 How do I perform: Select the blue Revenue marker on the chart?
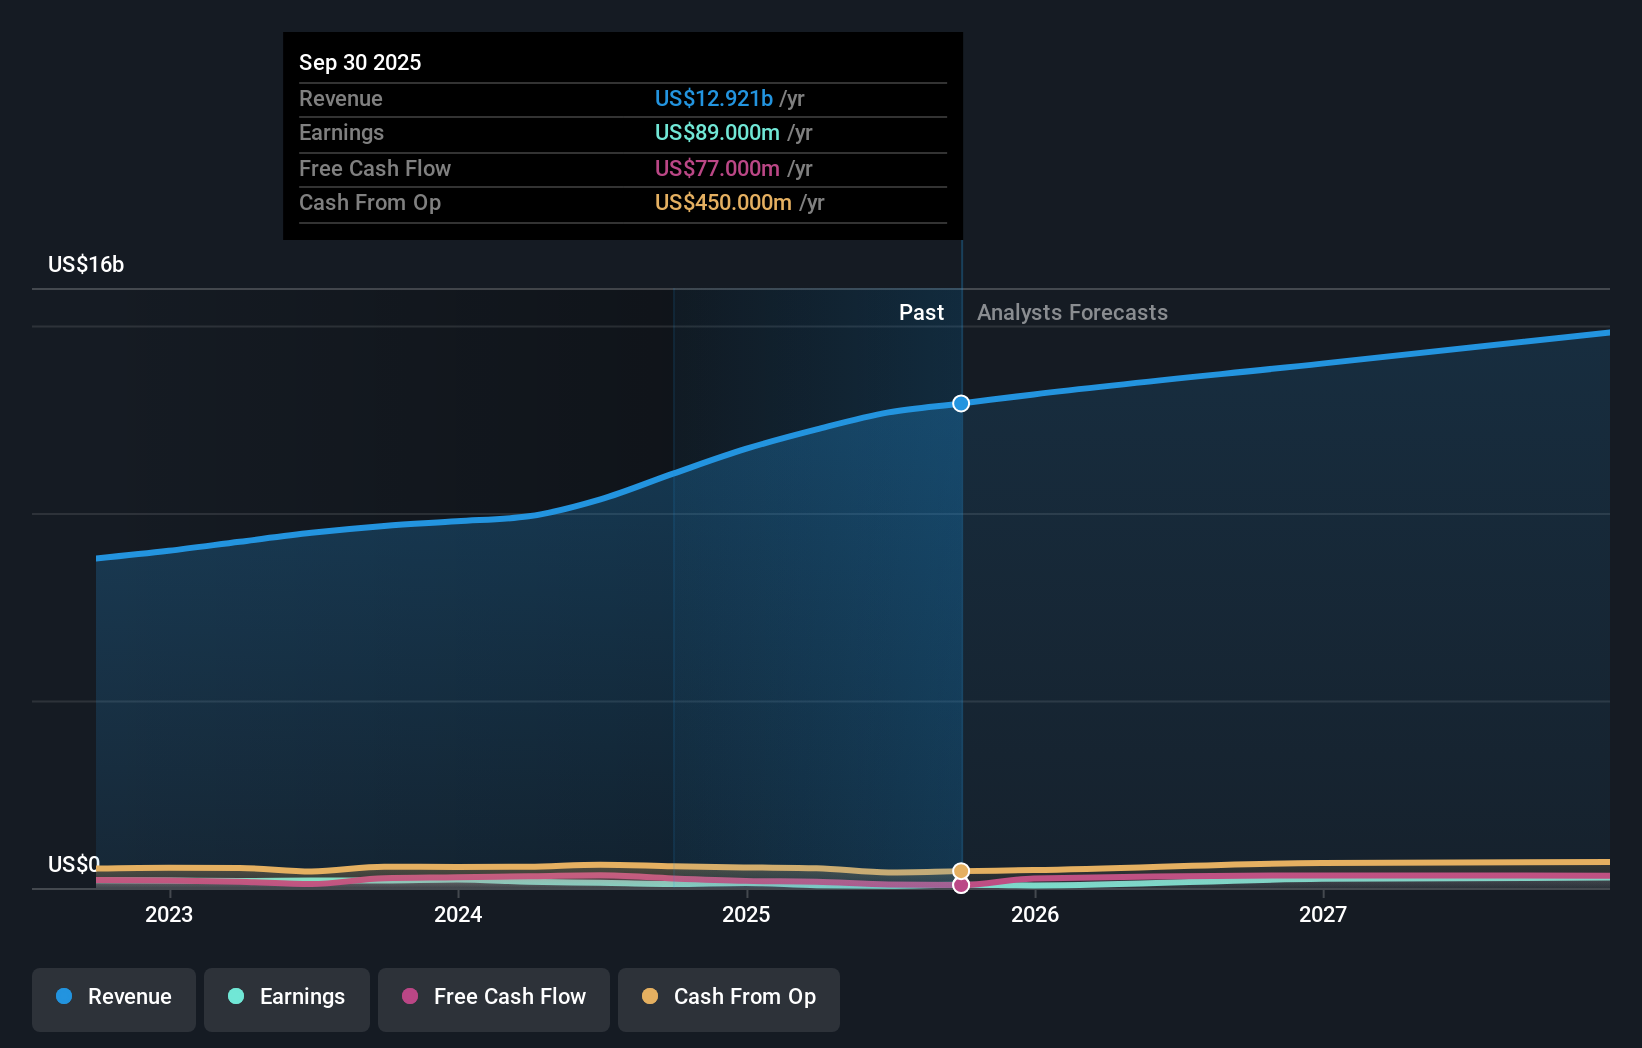961,404
